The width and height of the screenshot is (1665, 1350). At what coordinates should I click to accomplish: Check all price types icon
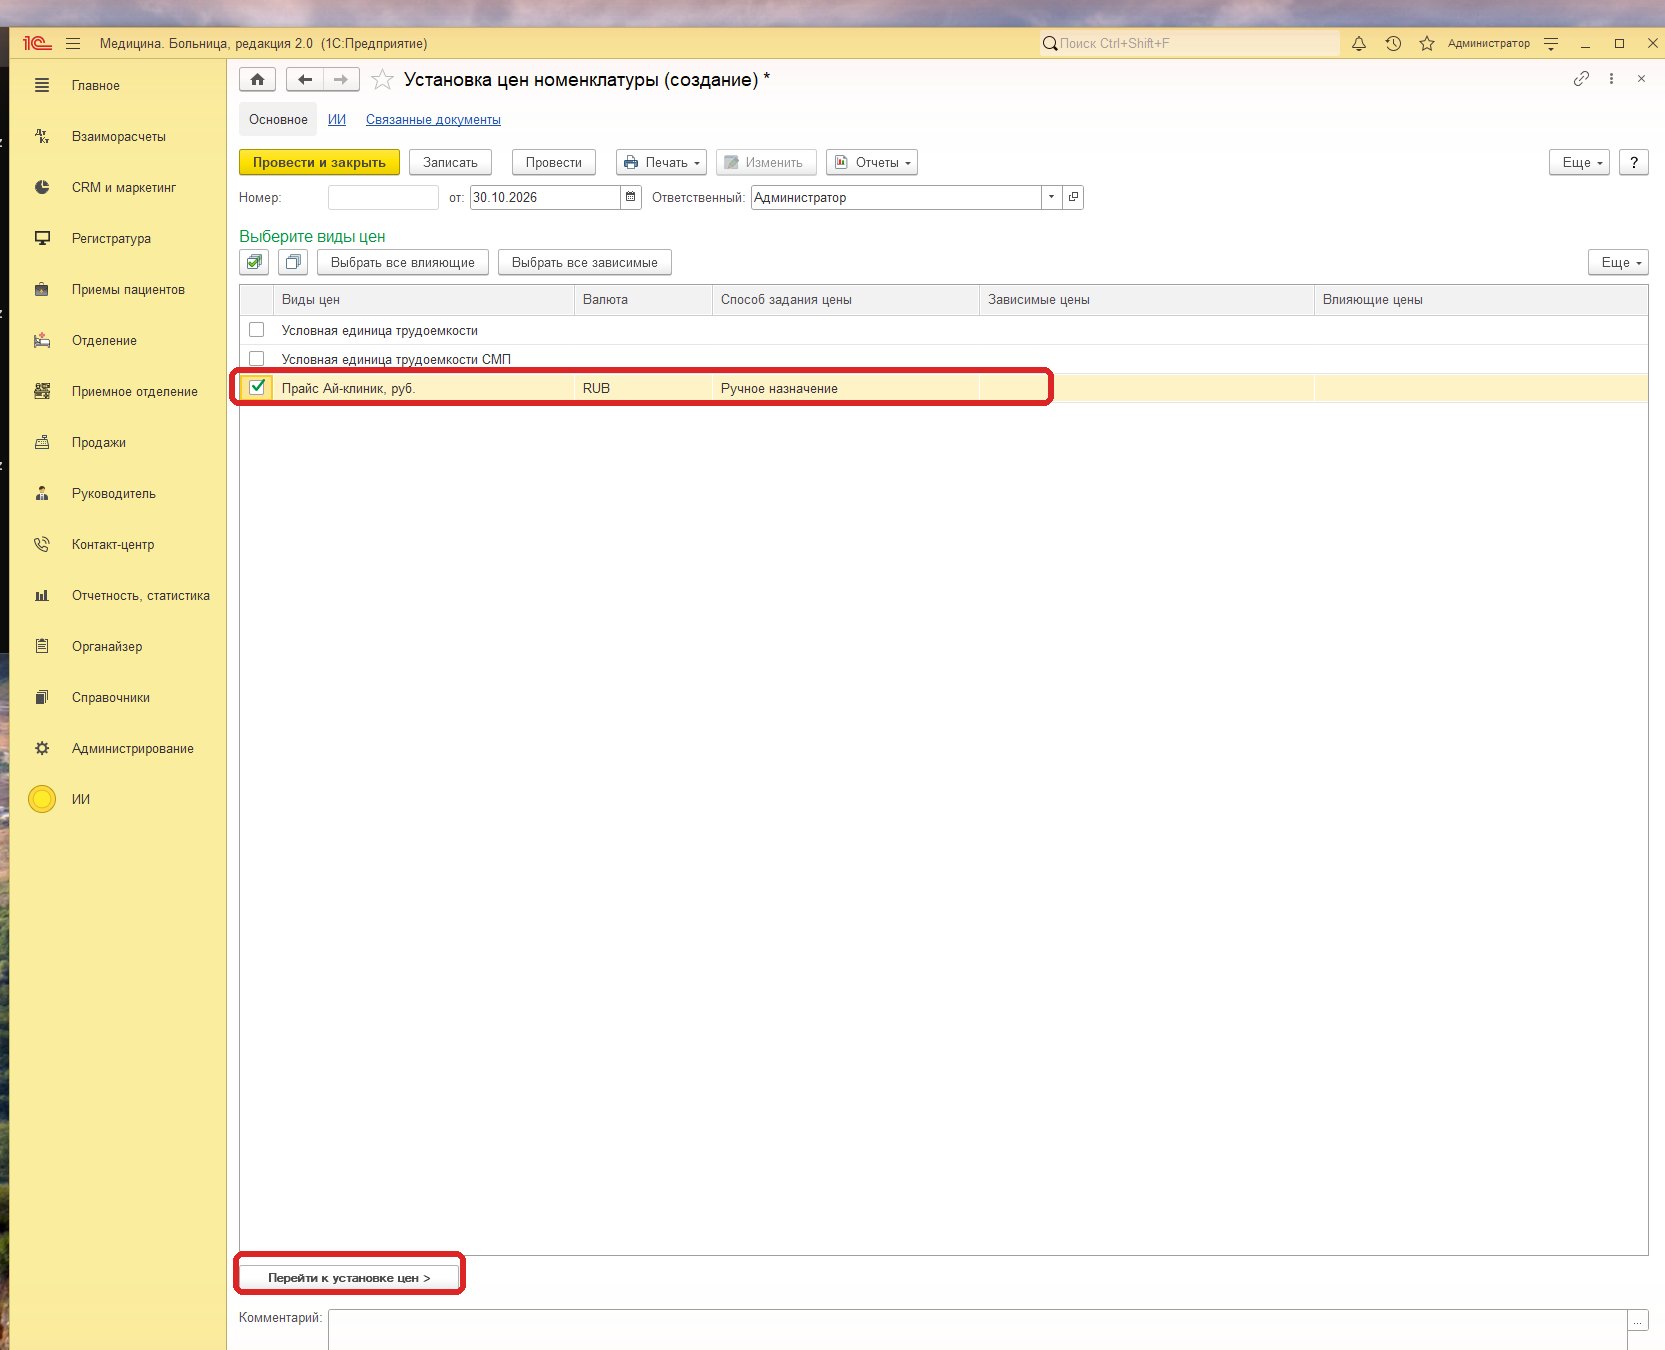[254, 262]
